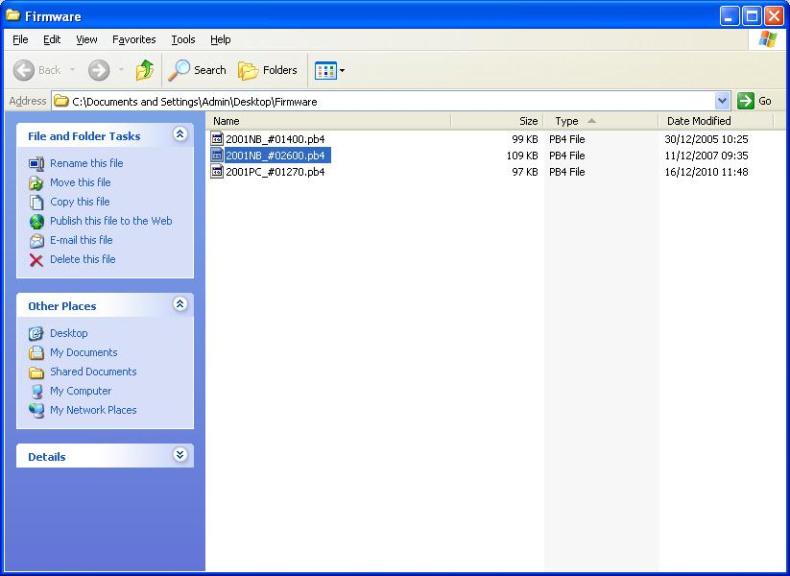Click the My Computer icon in Other Places
This screenshot has height=576, width=790.
[37, 391]
